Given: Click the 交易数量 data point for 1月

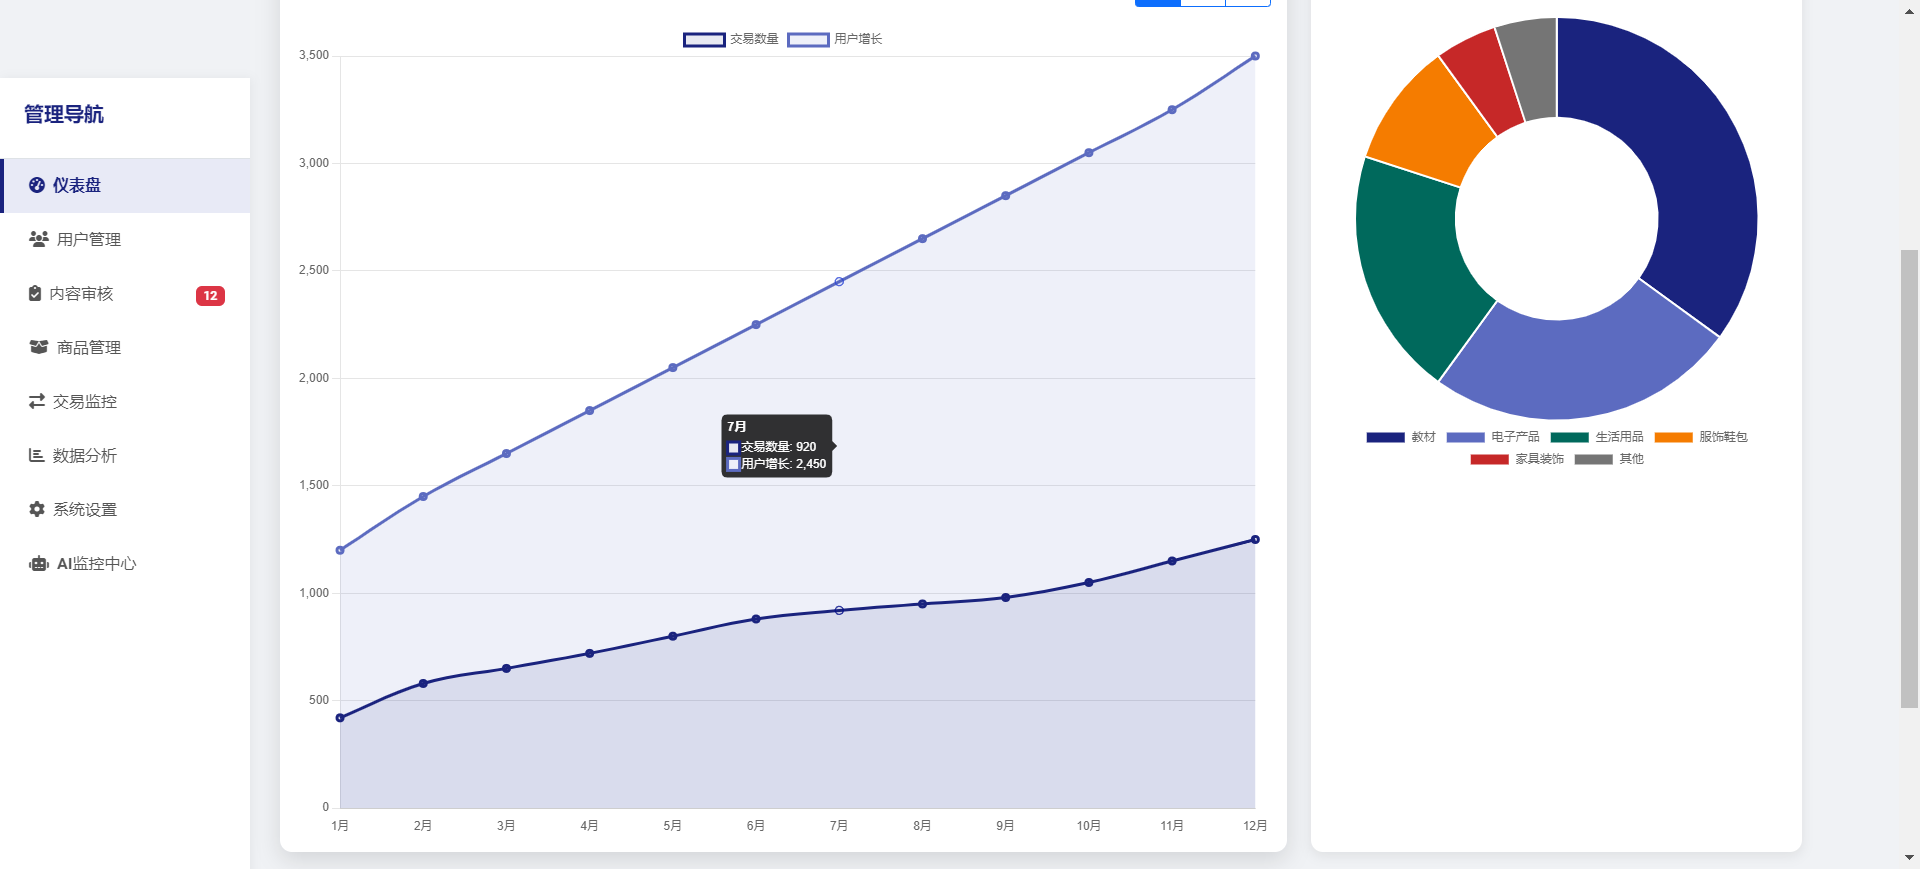Looking at the screenshot, I should pos(340,718).
